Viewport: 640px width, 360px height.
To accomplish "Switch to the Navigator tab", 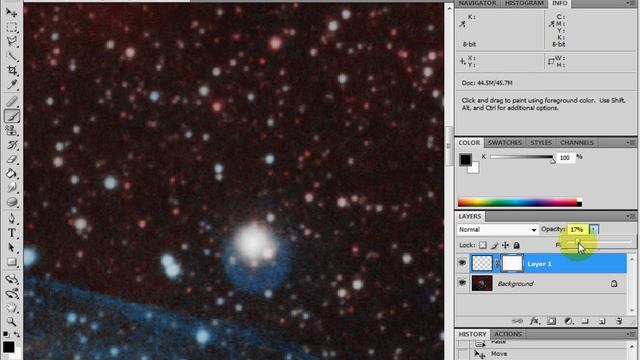I will 477,3.
